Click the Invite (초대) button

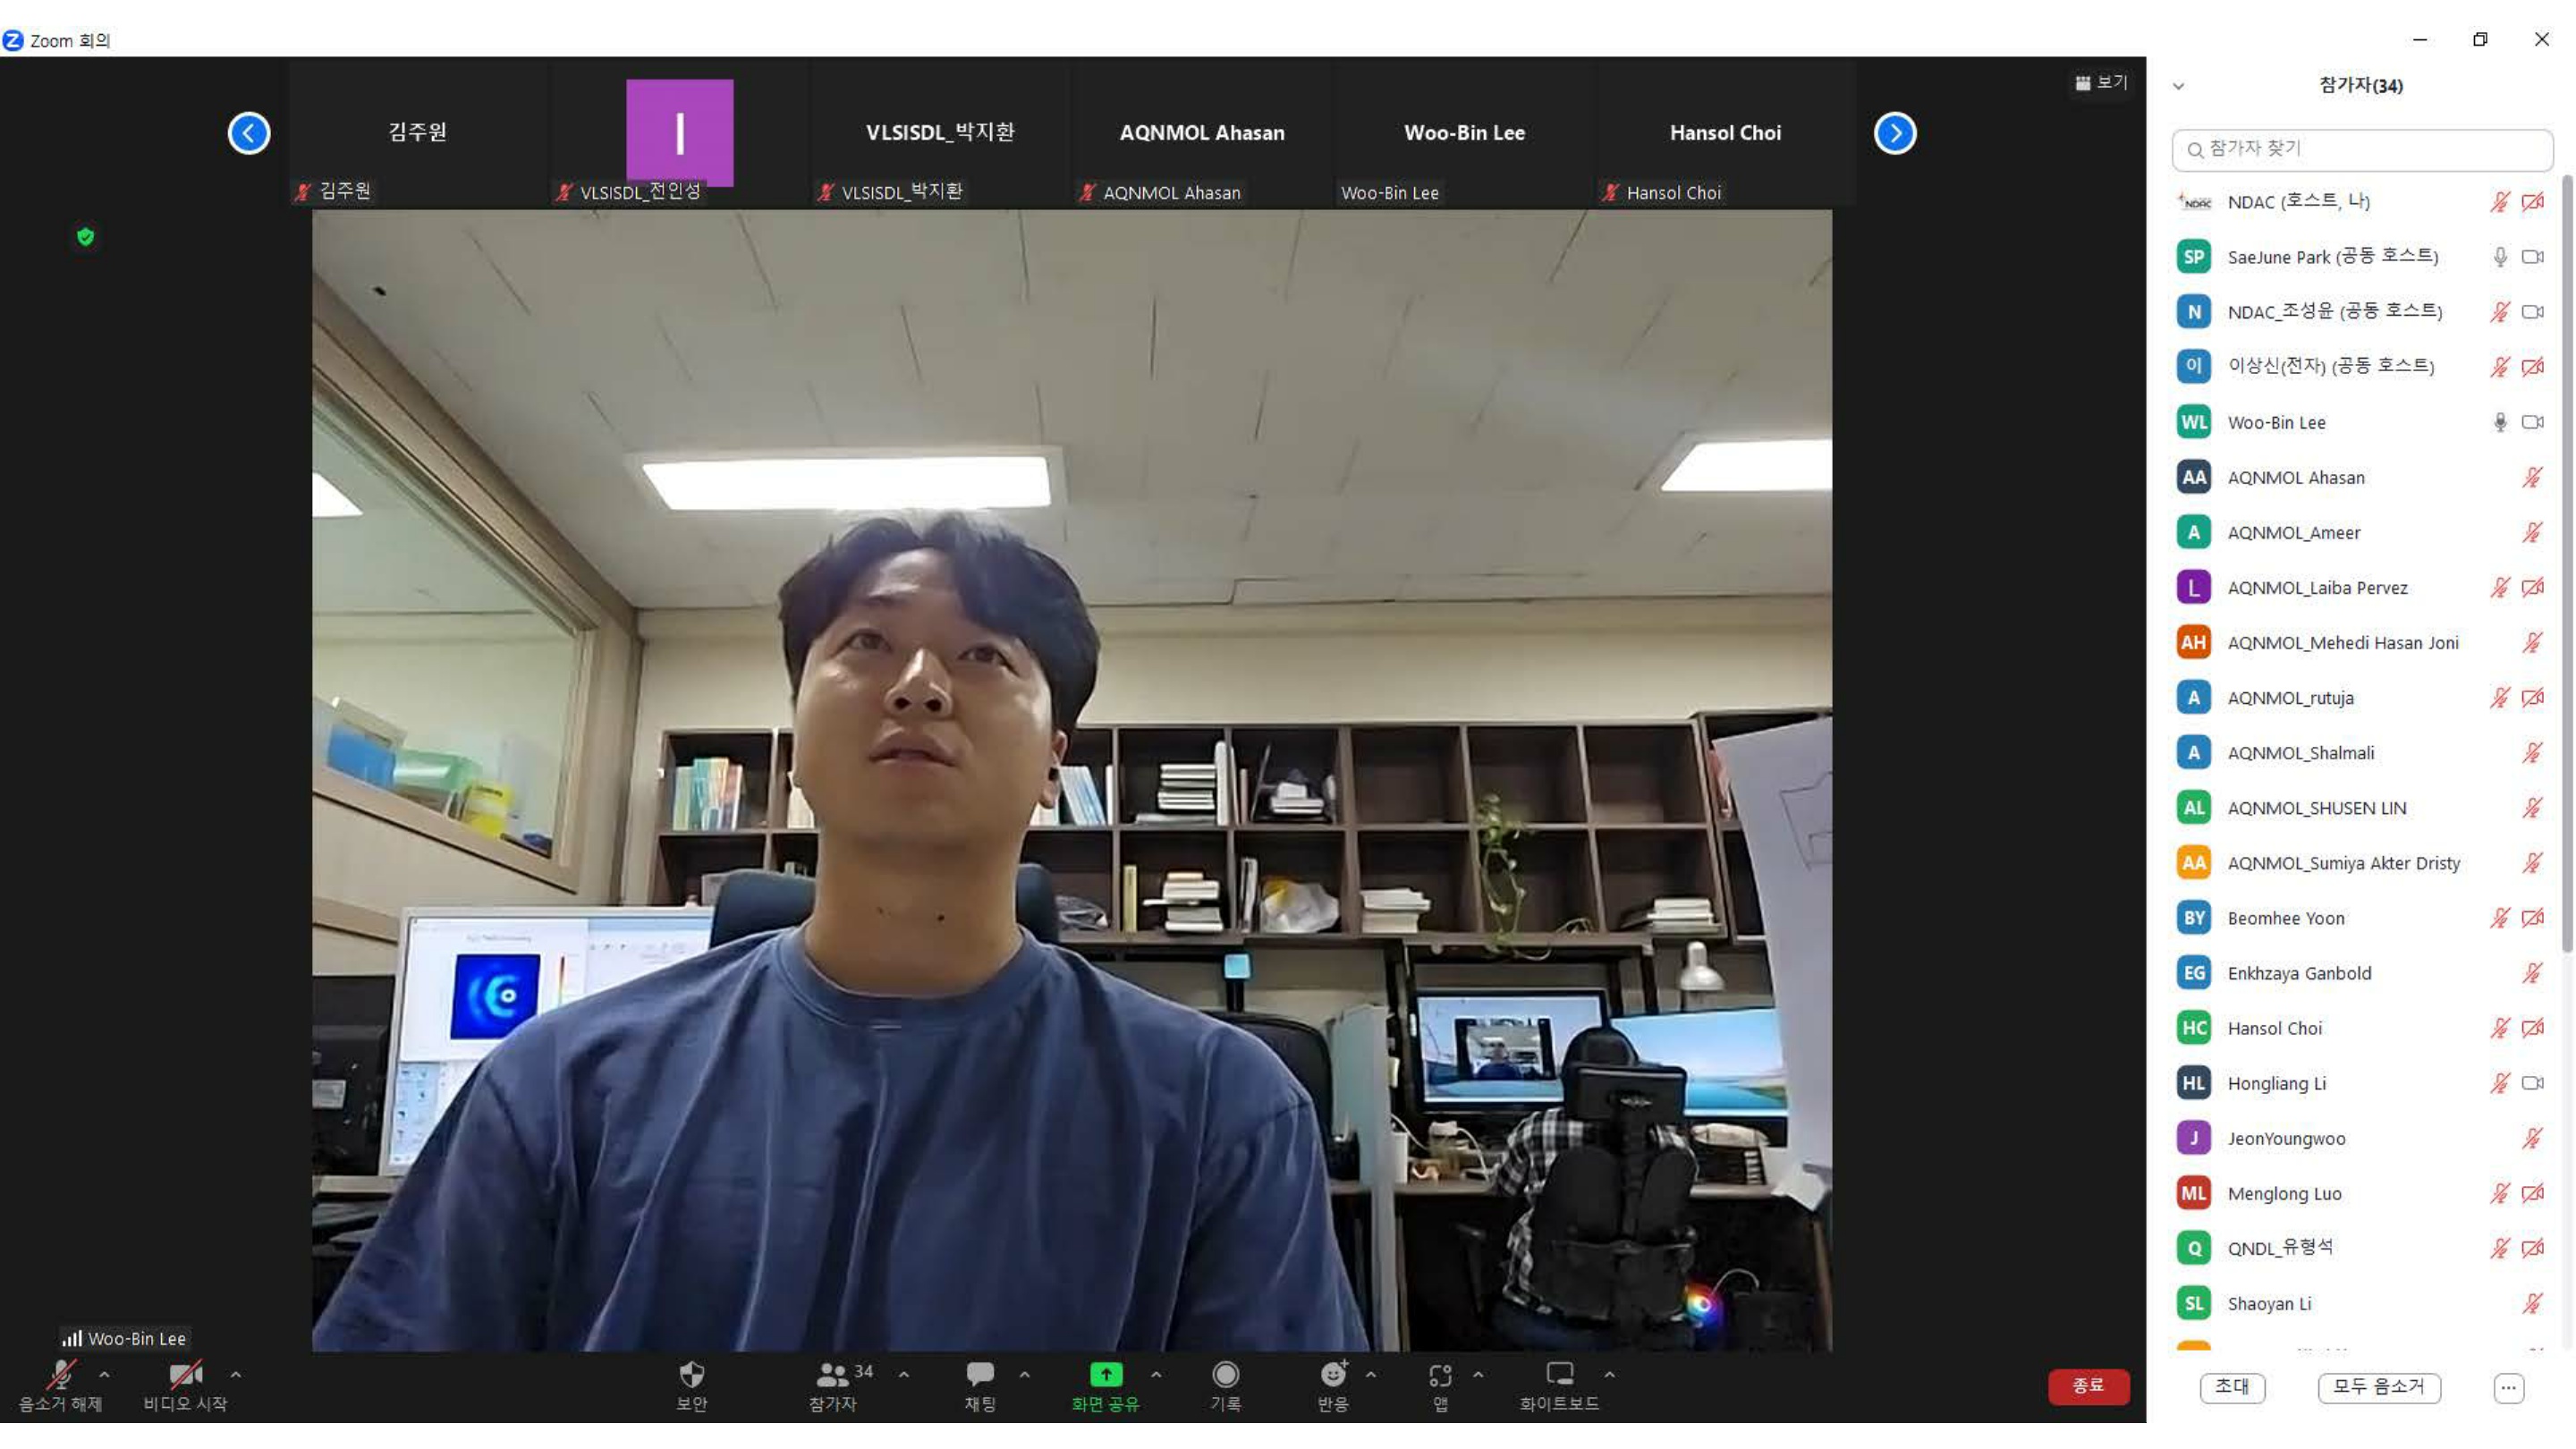(2232, 1387)
